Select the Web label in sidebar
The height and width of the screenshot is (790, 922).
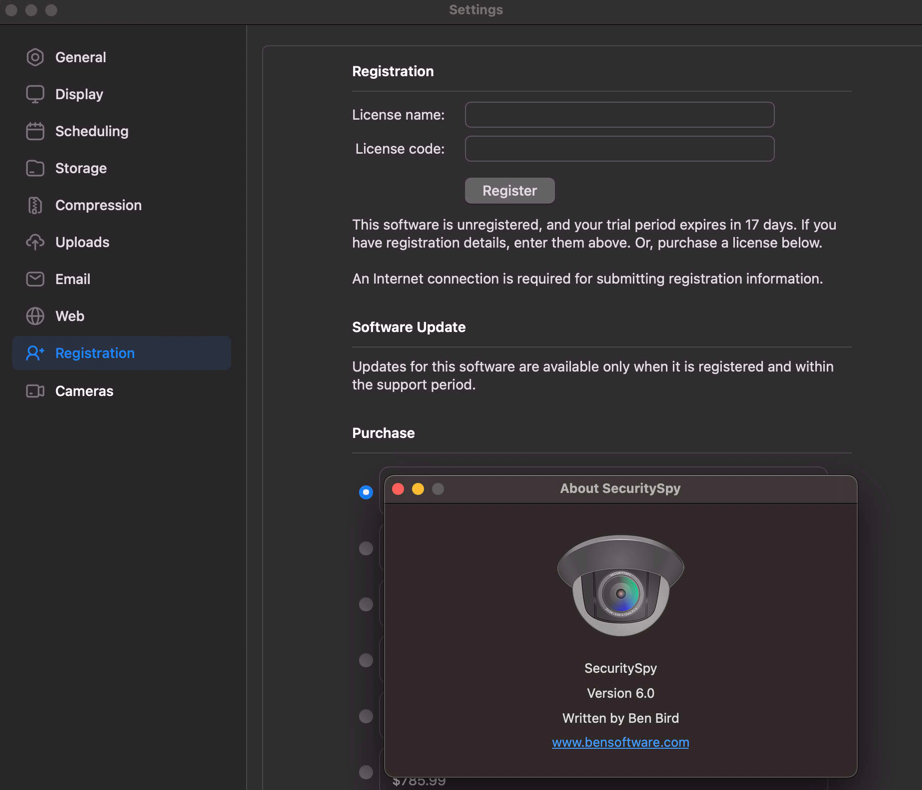[x=70, y=316]
